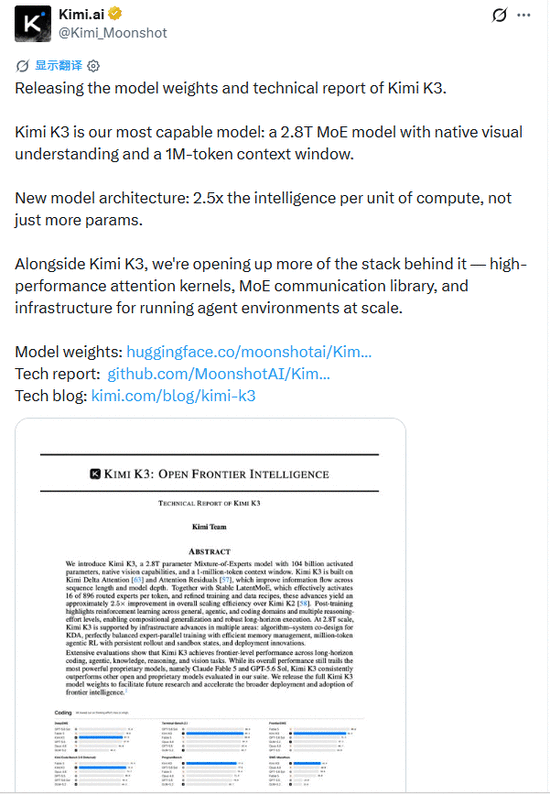Click citation [58] after Kimi K2
This screenshot has width=550, height=795.
(305, 603)
